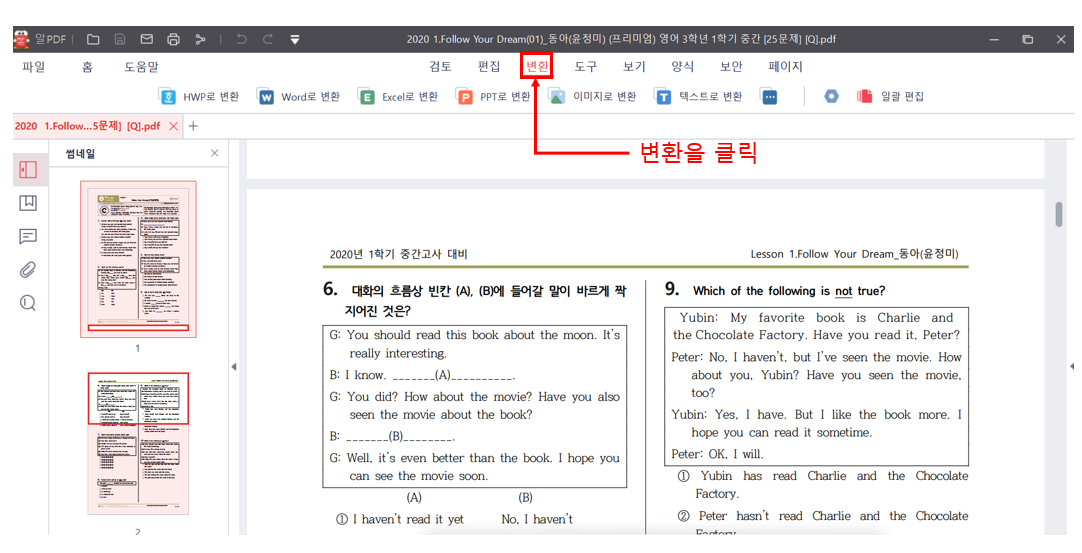Minimize the 알PDF window
The width and height of the screenshot is (1082, 553).
tap(994, 39)
